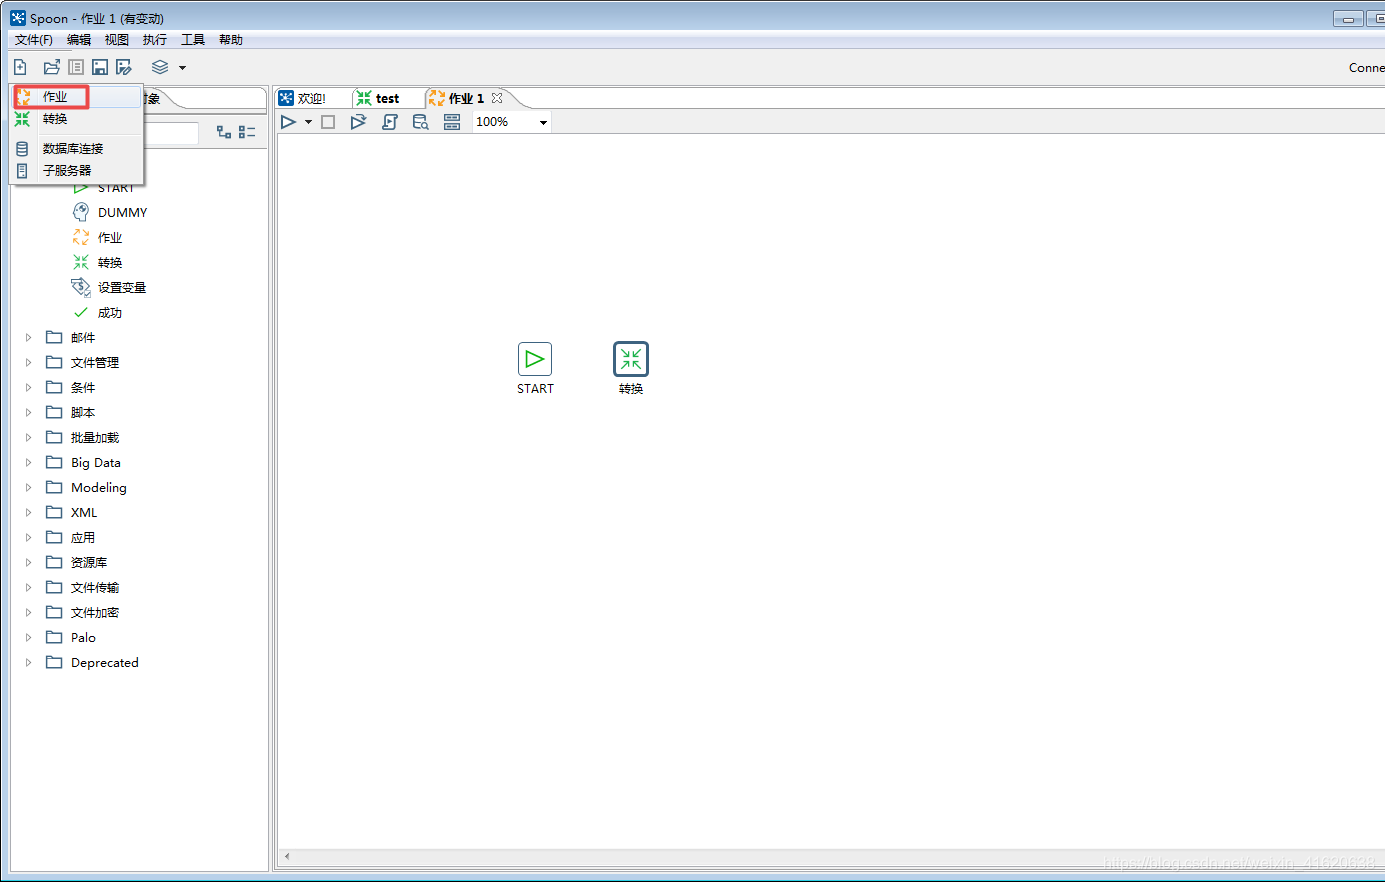This screenshot has width=1385, height=882.
Task: Click the explore database icon
Action: pos(421,122)
